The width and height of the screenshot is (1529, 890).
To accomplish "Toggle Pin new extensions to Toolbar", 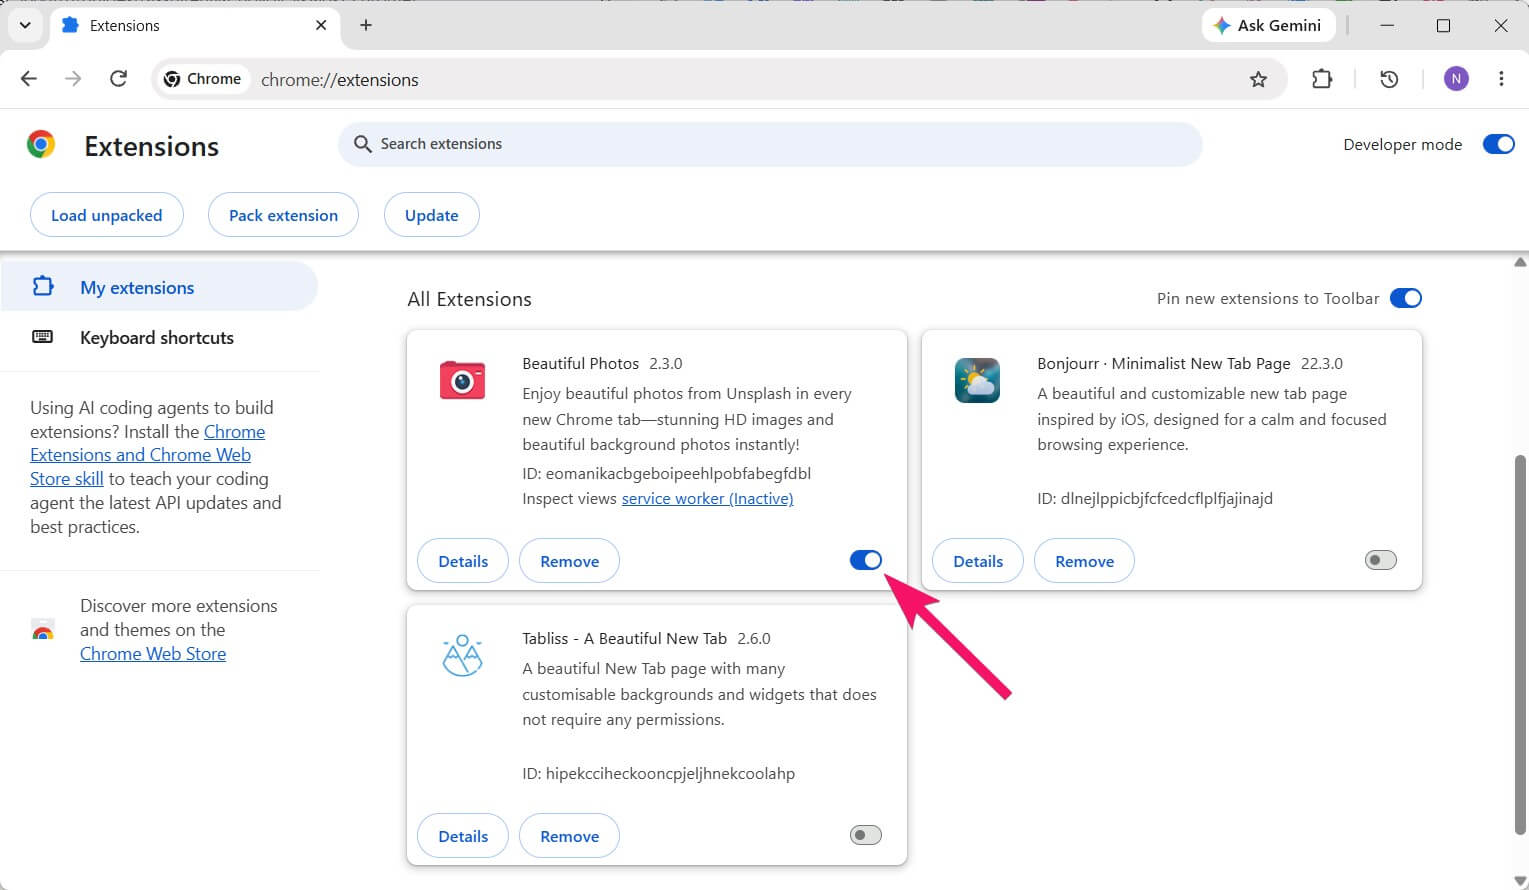I will point(1406,298).
